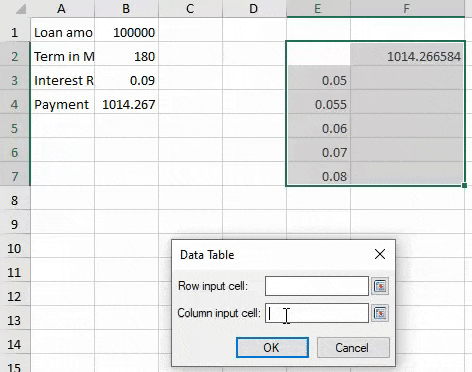Select the loan amount cell 100000
This screenshot has width=472, height=372.
pos(127,32)
